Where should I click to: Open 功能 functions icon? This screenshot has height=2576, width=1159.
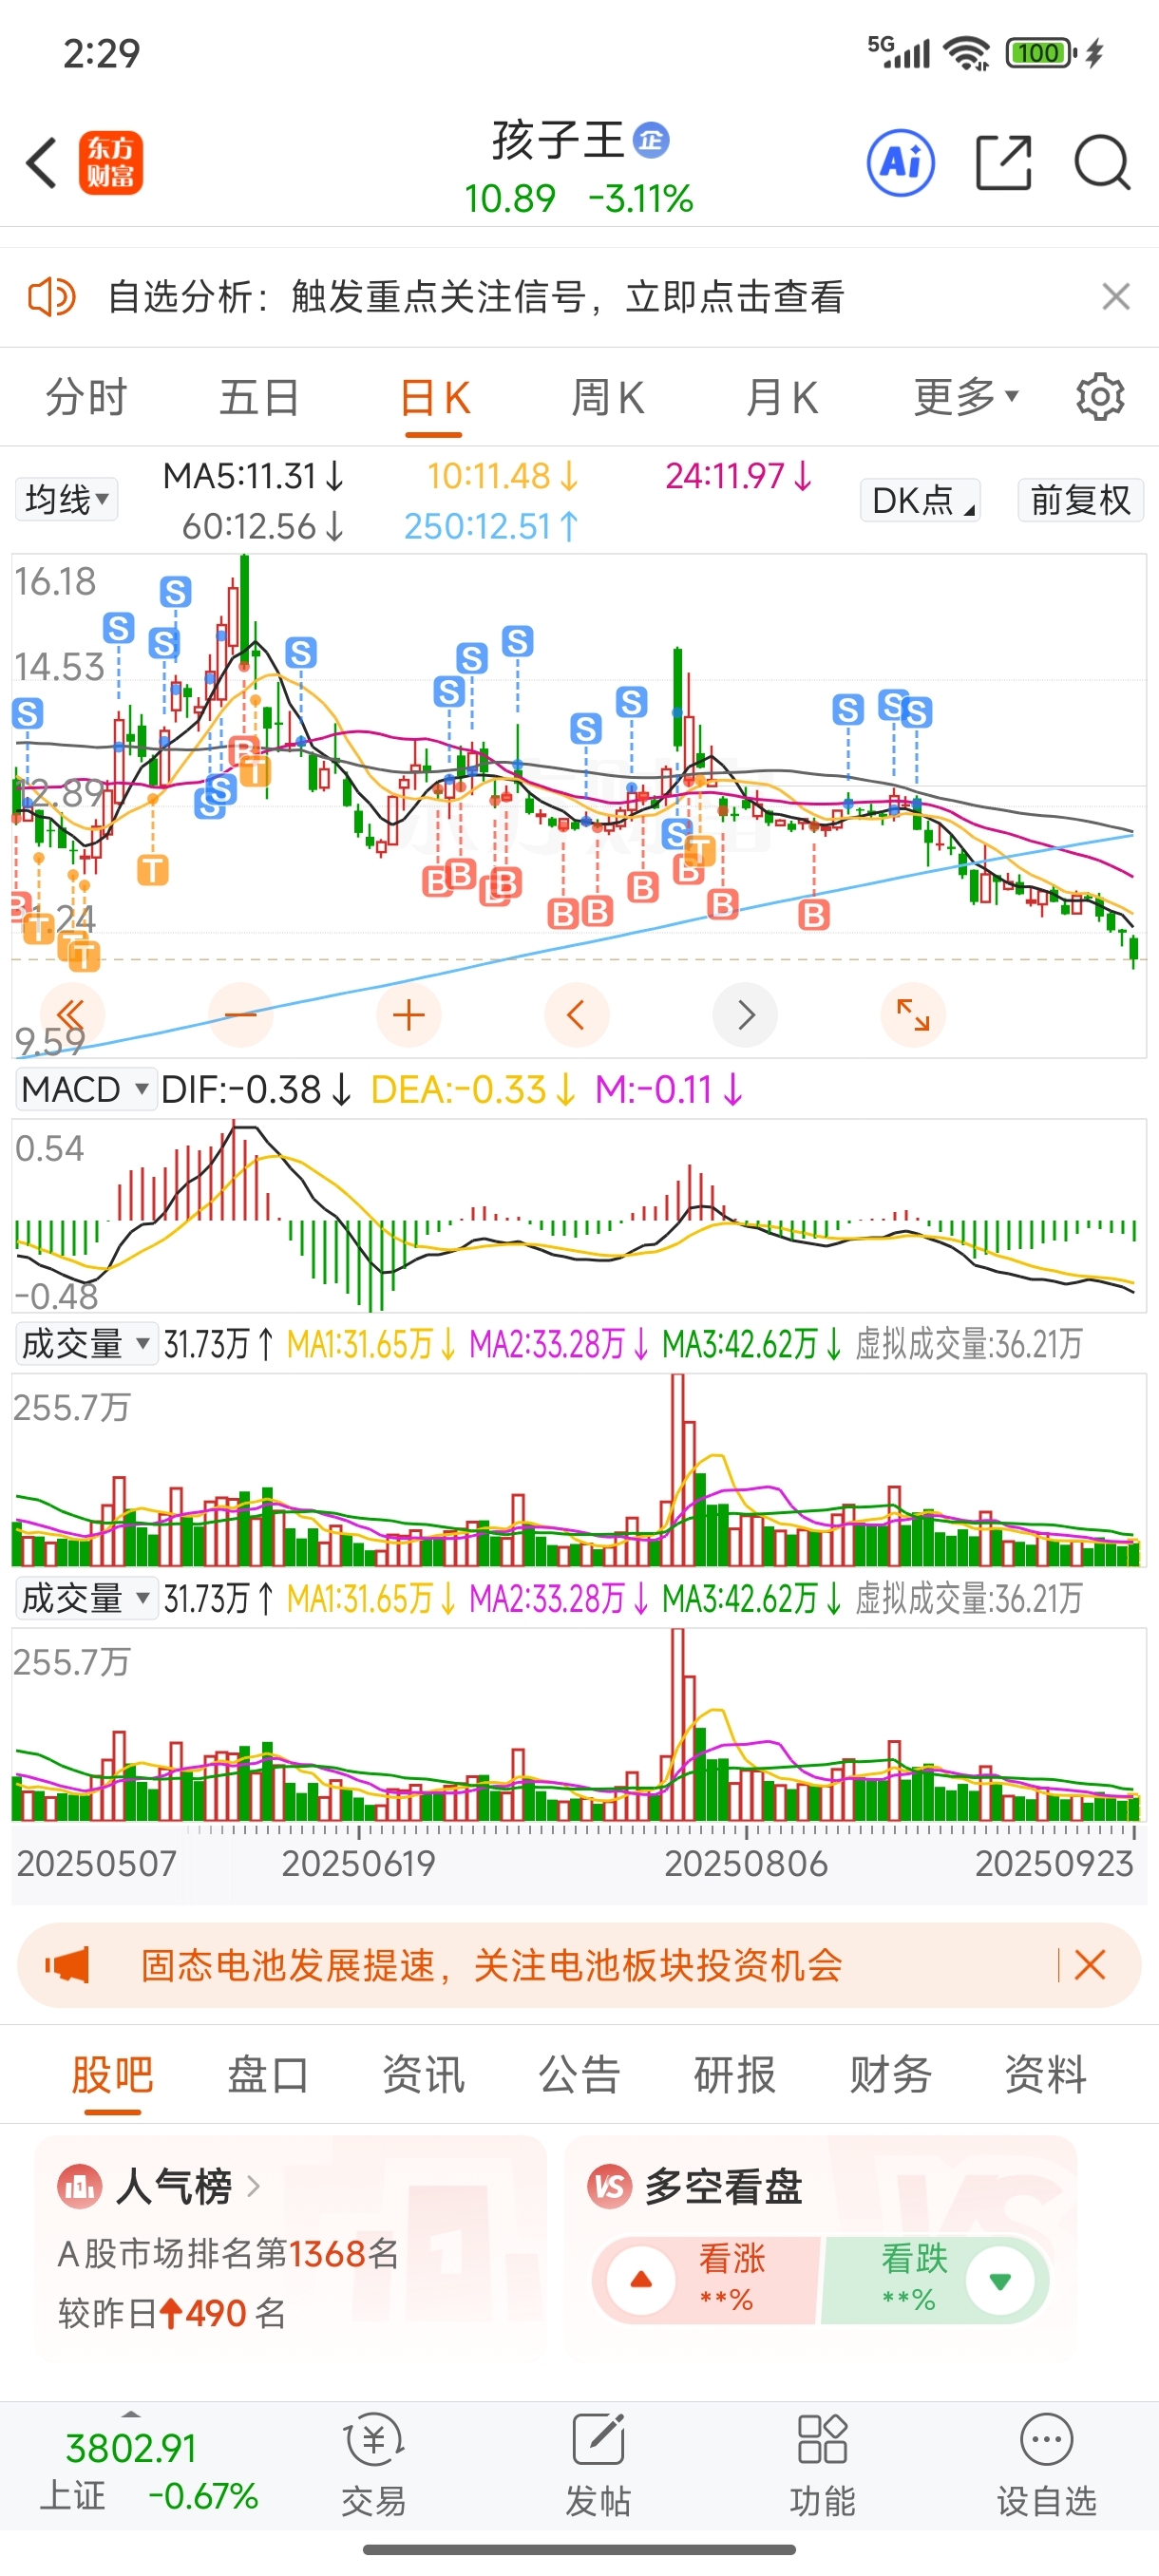[822, 2440]
